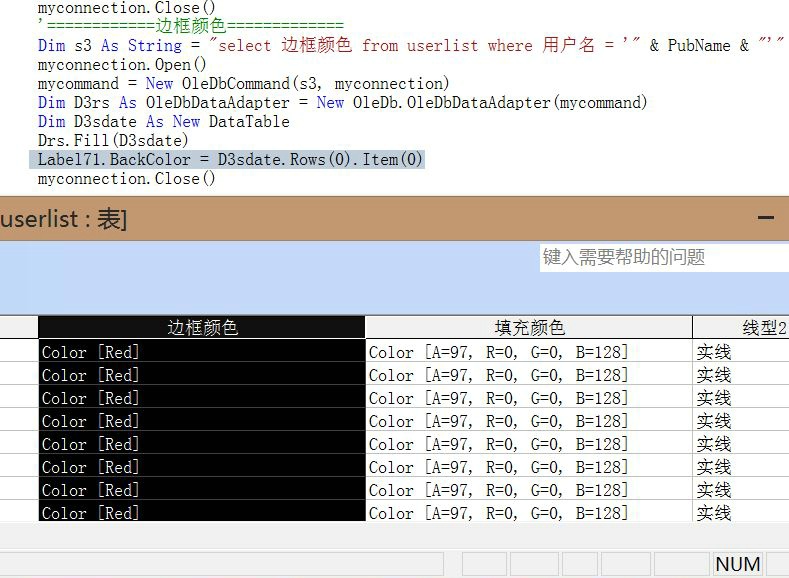Select the 边框颜色 column header
789x578 pixels.
[202, 327]
